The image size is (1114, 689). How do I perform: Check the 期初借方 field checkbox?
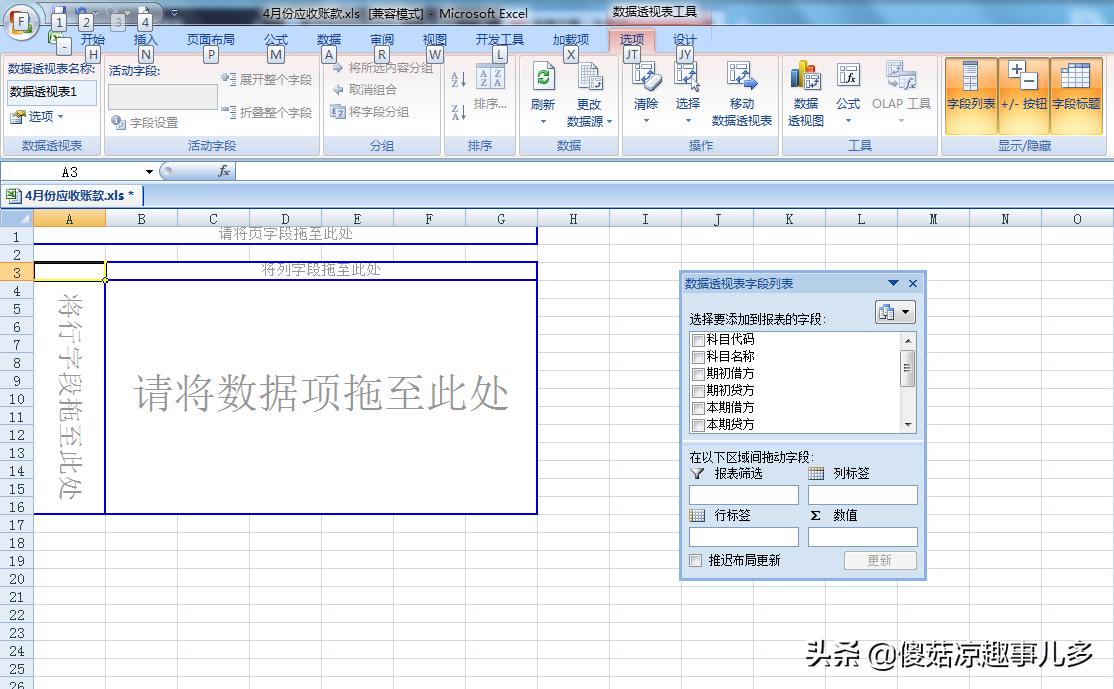[x=697, y=372]
